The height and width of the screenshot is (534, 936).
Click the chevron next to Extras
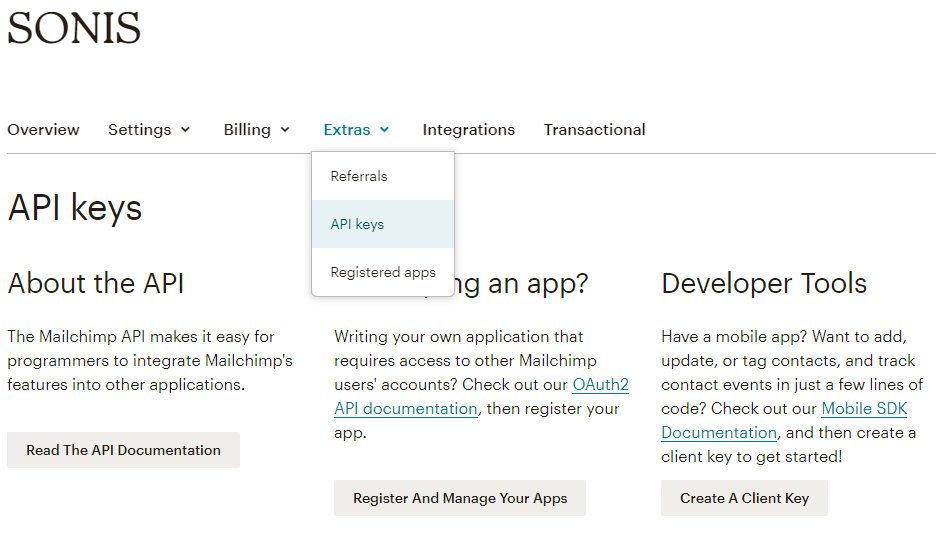384,129
